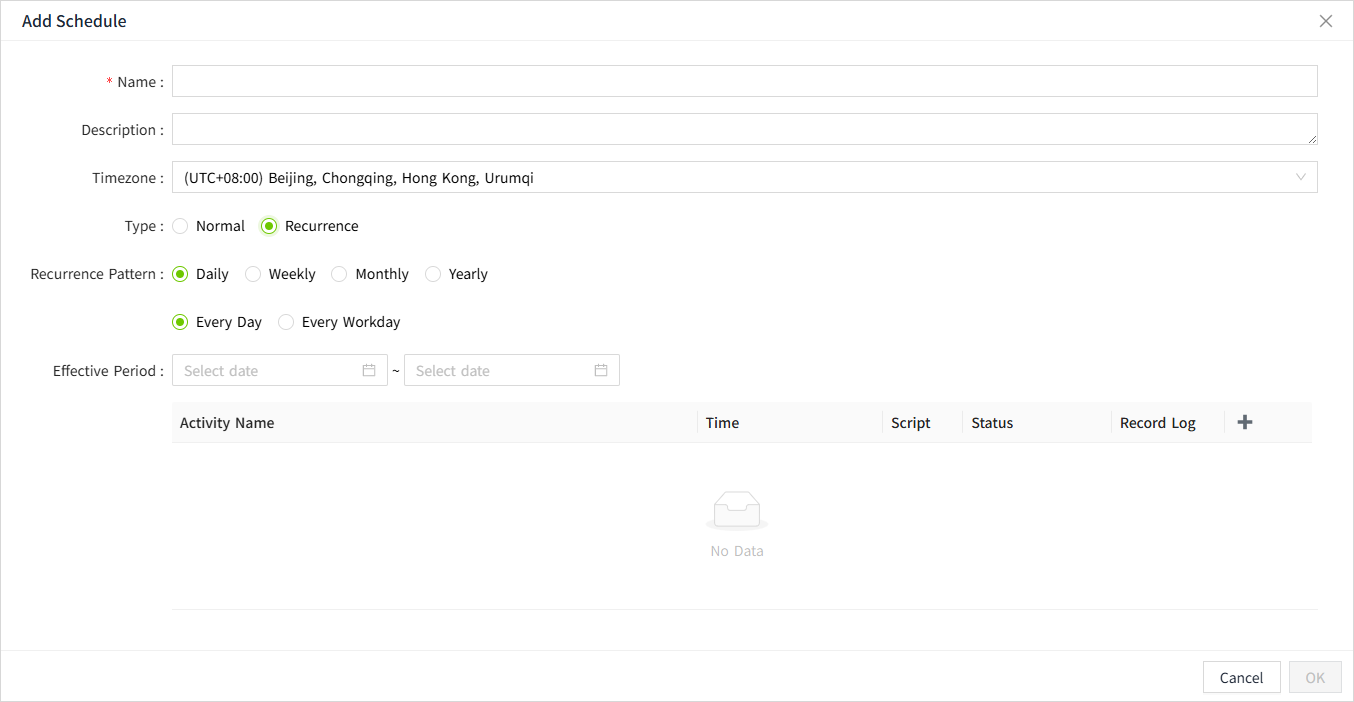Click the Activity Name column header
Viewport: 1354px width, 702px height.
click(227, 423)
